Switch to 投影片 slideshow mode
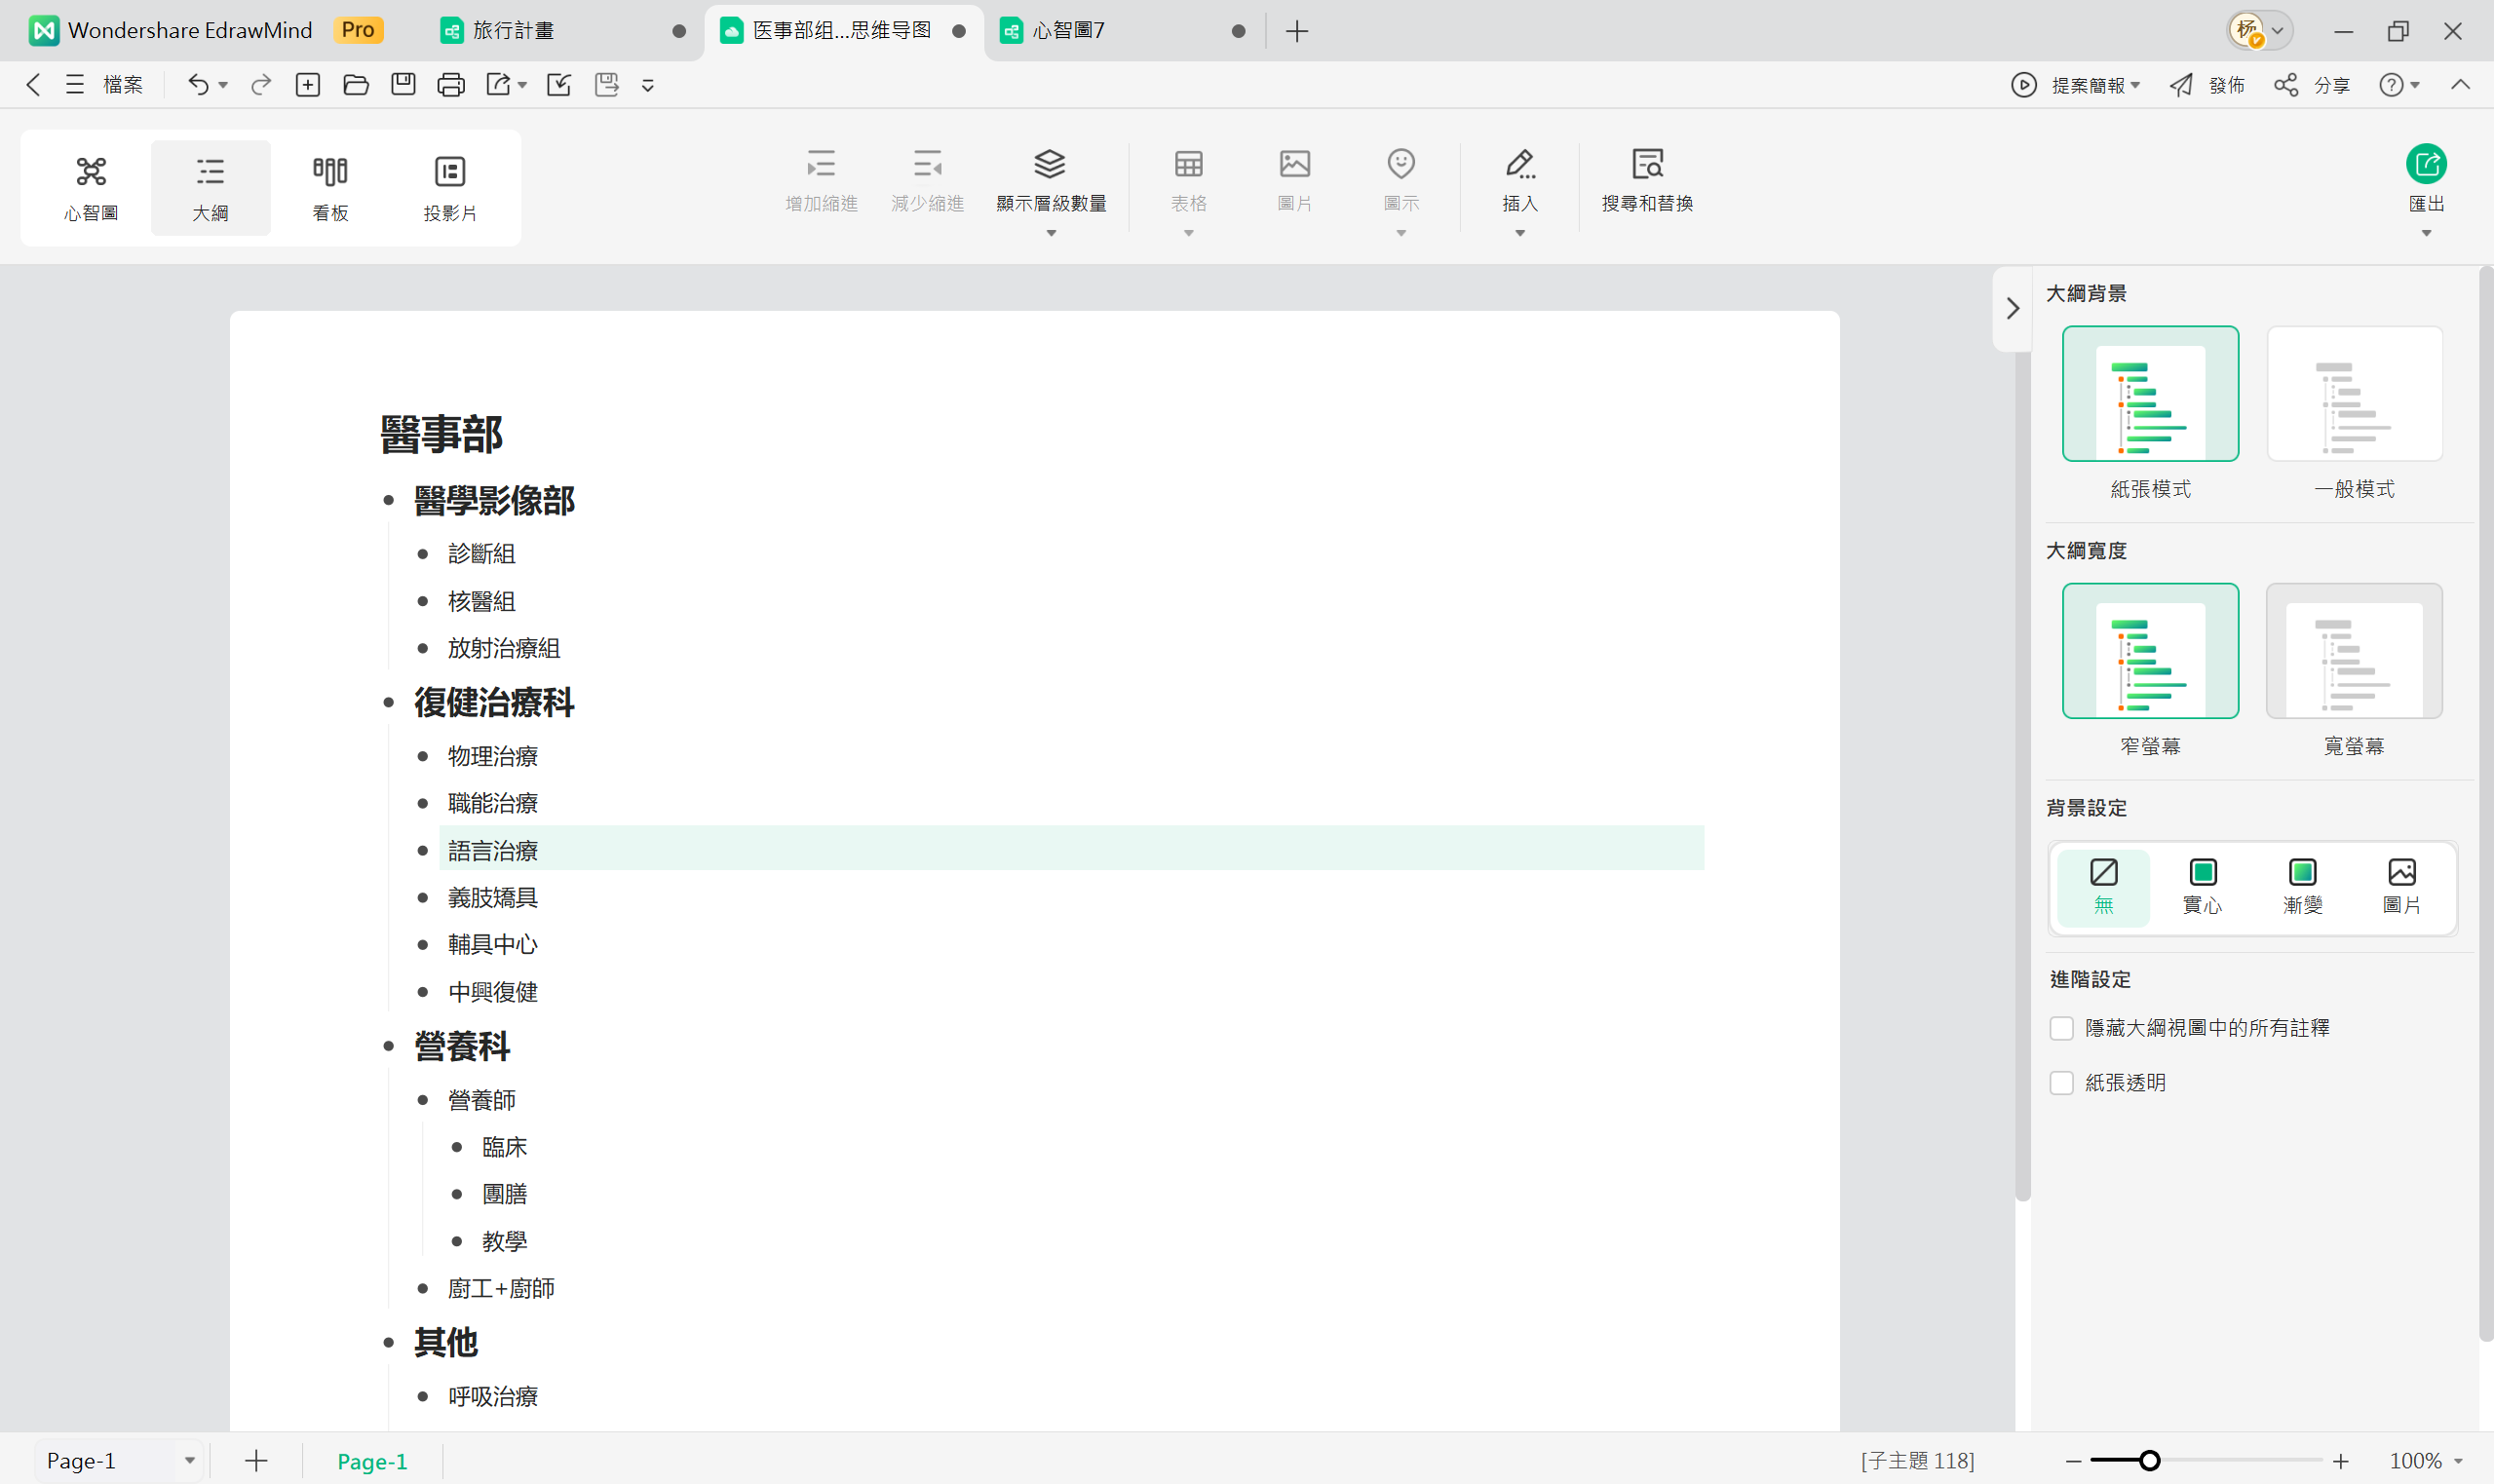Viewport: 2494px width, 1484px height. click(x=450, y=186)
